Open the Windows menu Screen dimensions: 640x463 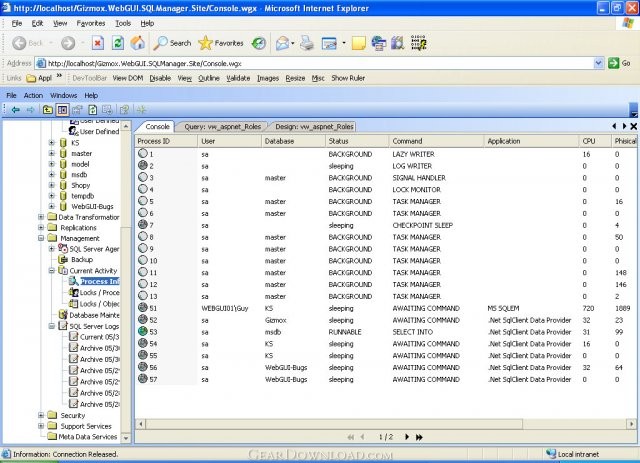click(63, 96)
